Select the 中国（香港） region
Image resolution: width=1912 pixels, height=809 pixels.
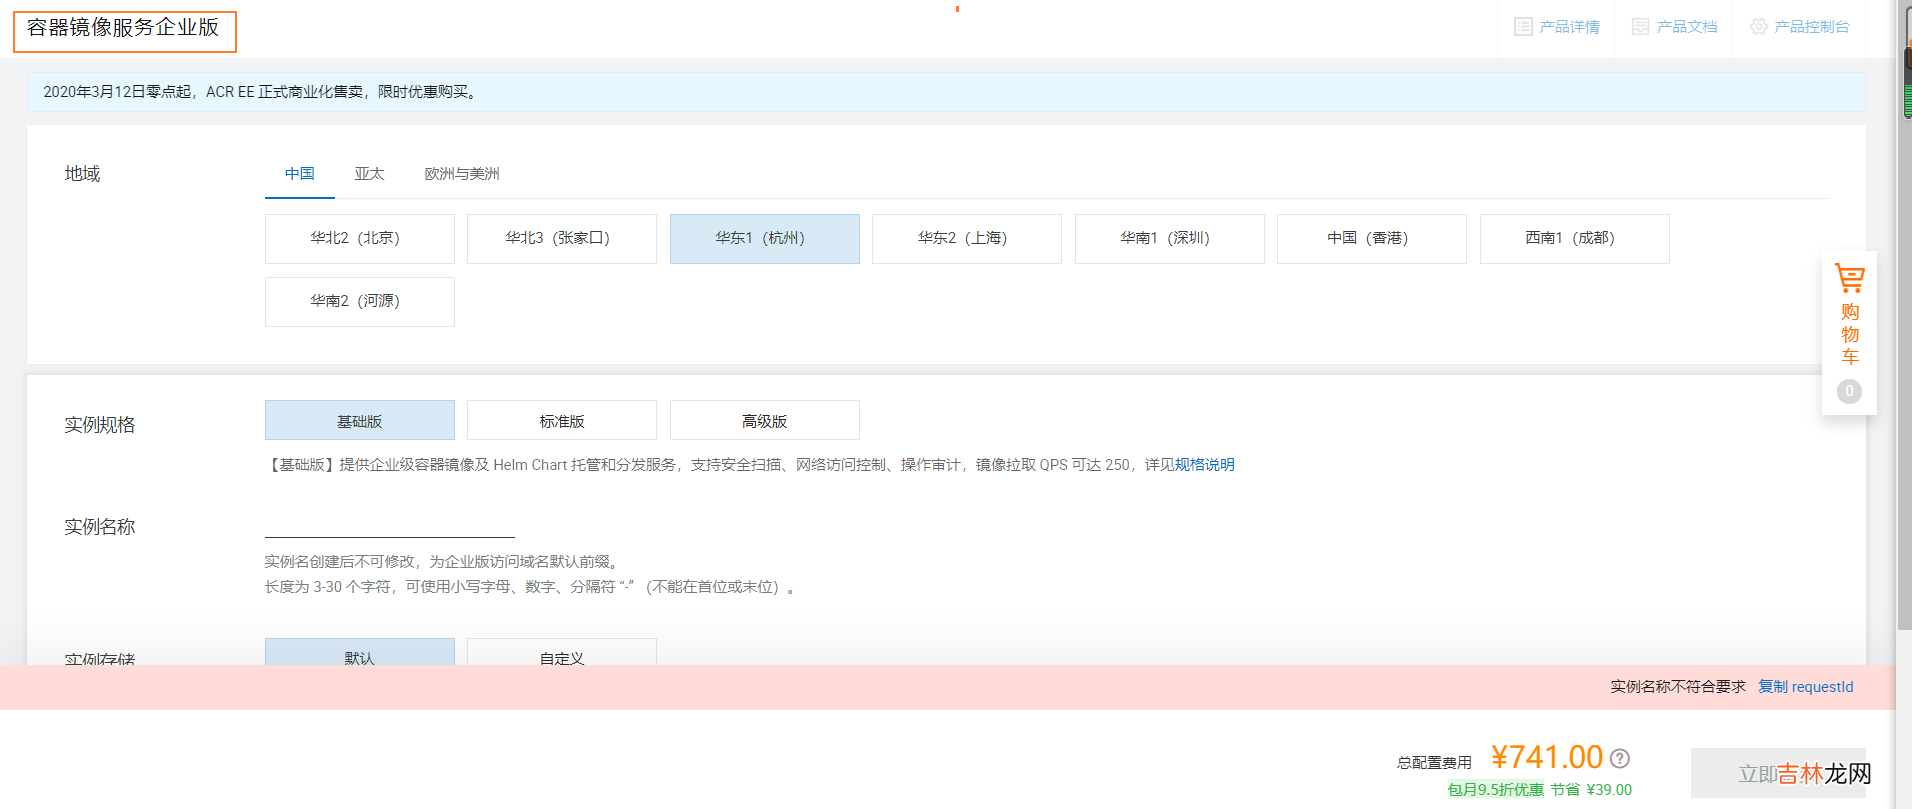click(1371, 239)
